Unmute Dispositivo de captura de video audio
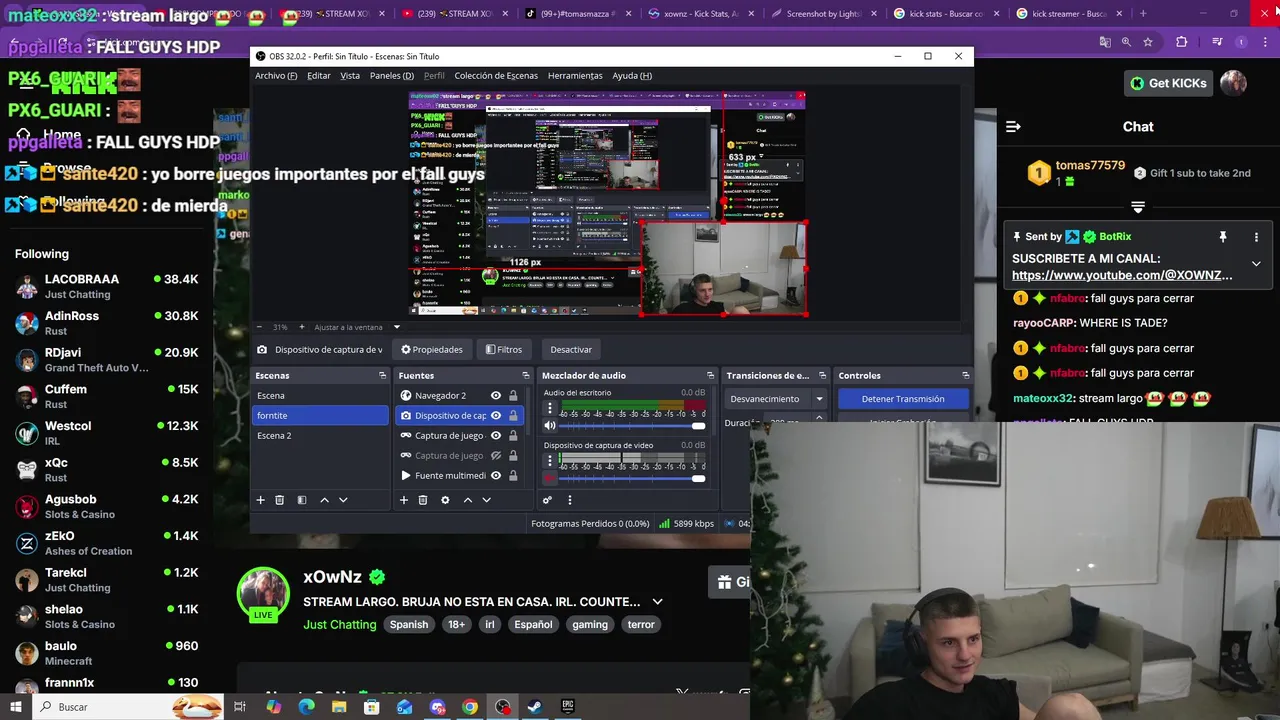Screen dimensions: 1280x720 549,478
